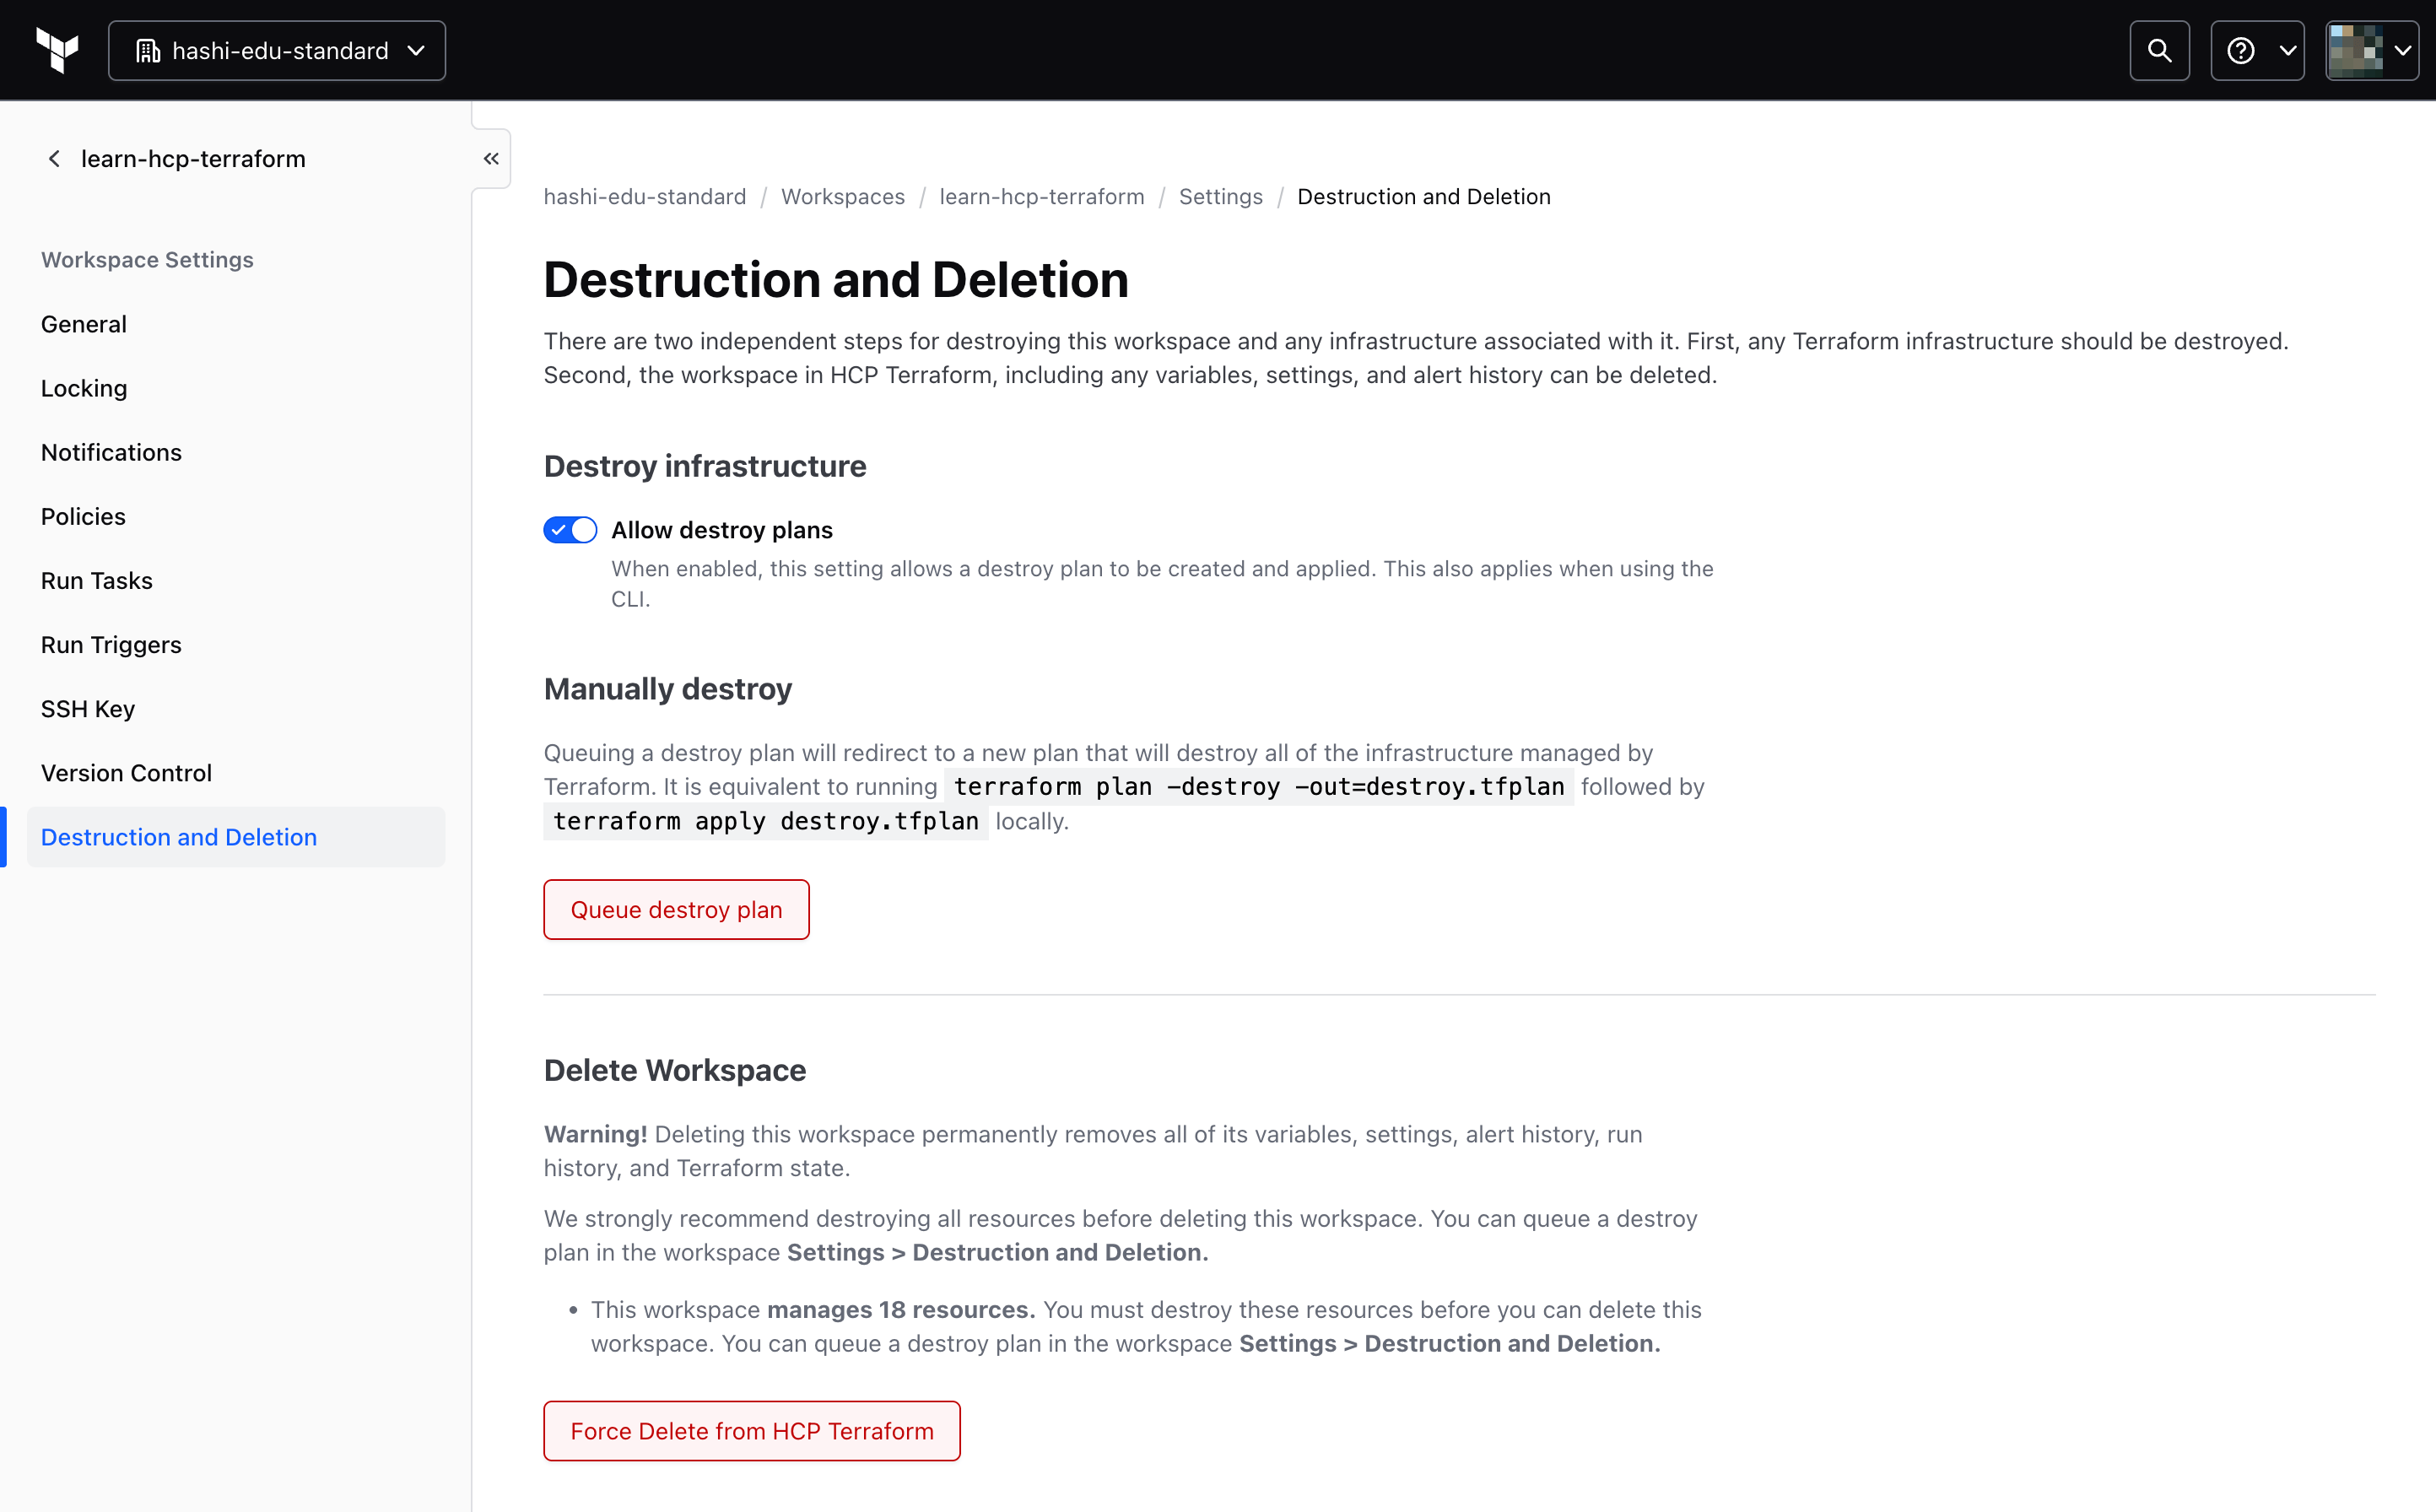Click the help question-mark icon
This screenshot has height=1512, width=2436.
(2242, 49)
